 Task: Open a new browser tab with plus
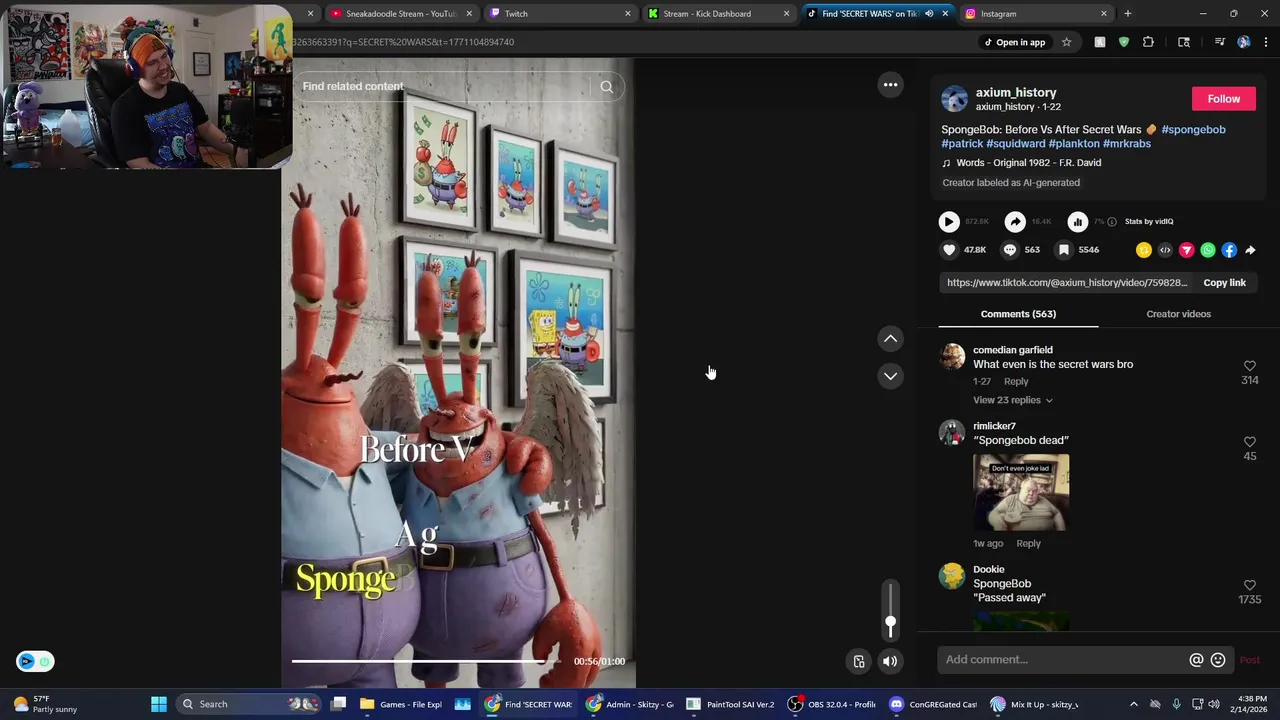coord(1127,14)
